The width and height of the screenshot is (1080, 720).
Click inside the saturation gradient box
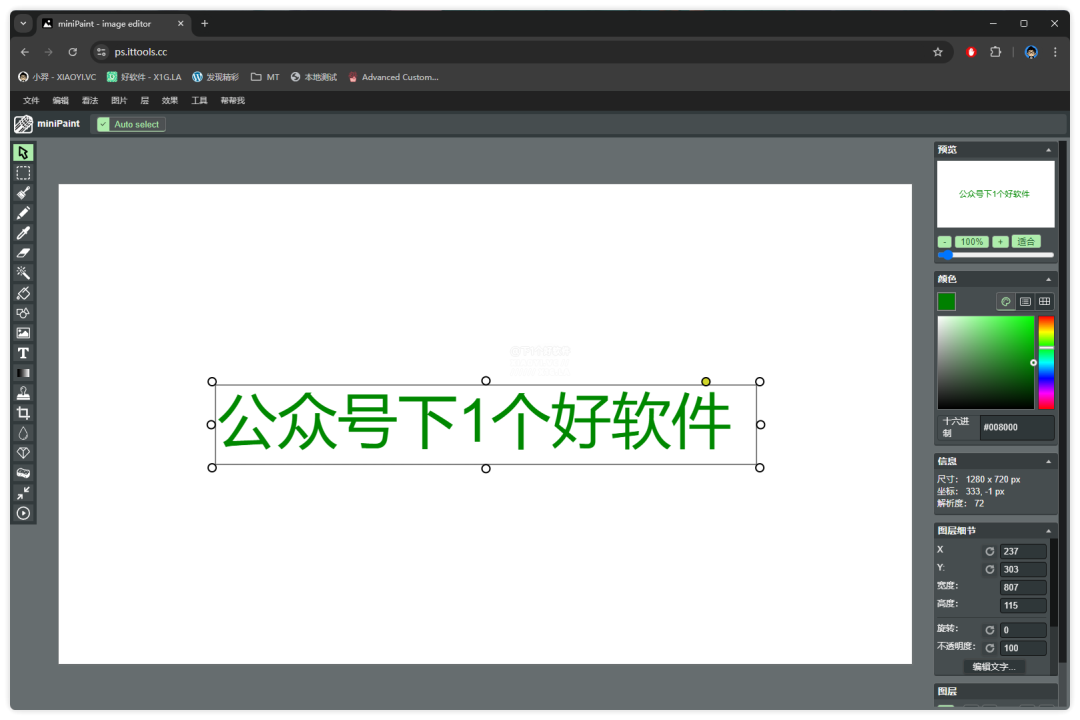[986, 362]
